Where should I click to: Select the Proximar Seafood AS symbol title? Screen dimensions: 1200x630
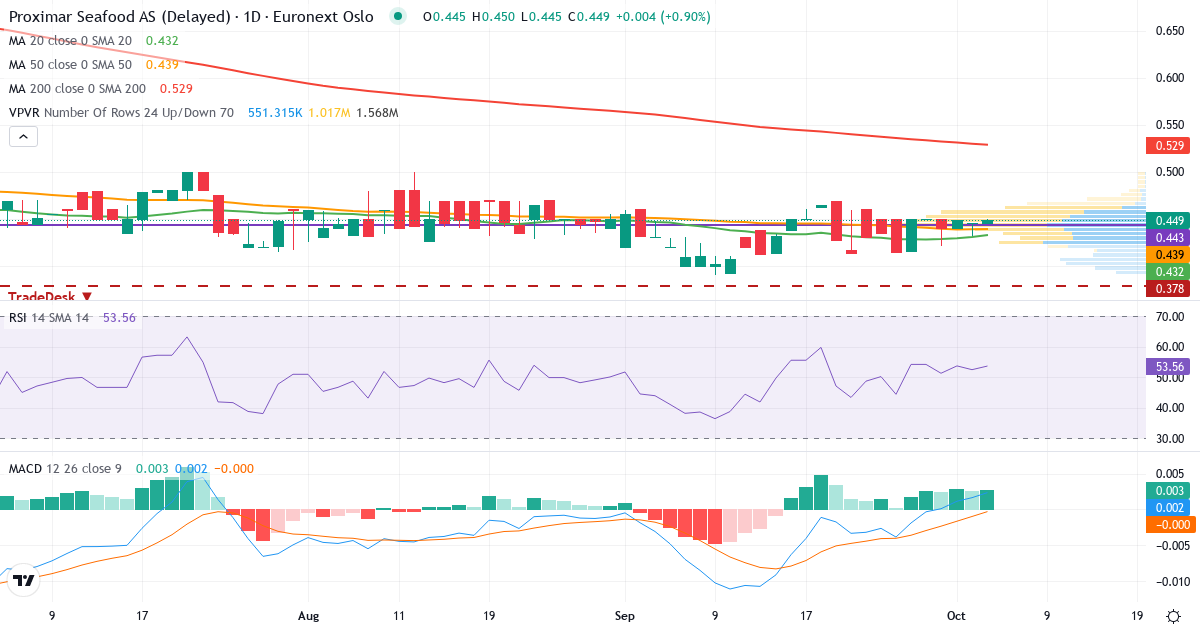tap(191, 17)
